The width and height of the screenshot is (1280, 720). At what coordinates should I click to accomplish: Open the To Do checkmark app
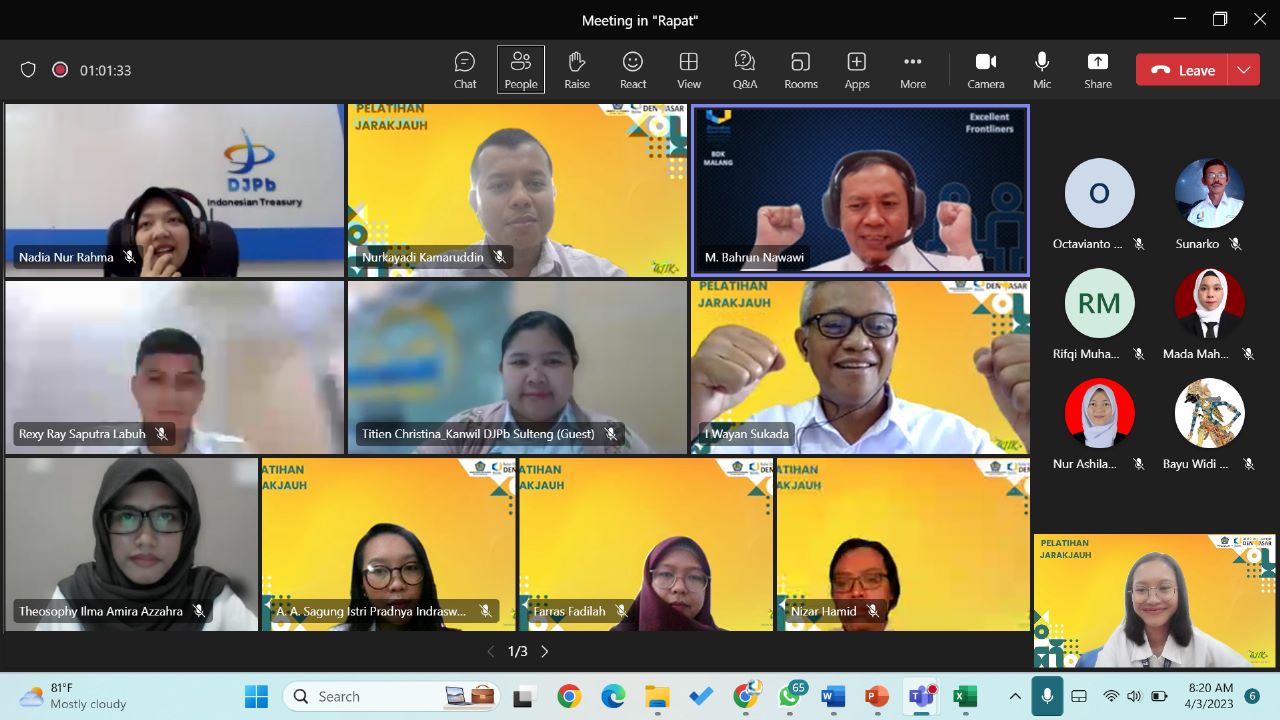pos(701,696)
